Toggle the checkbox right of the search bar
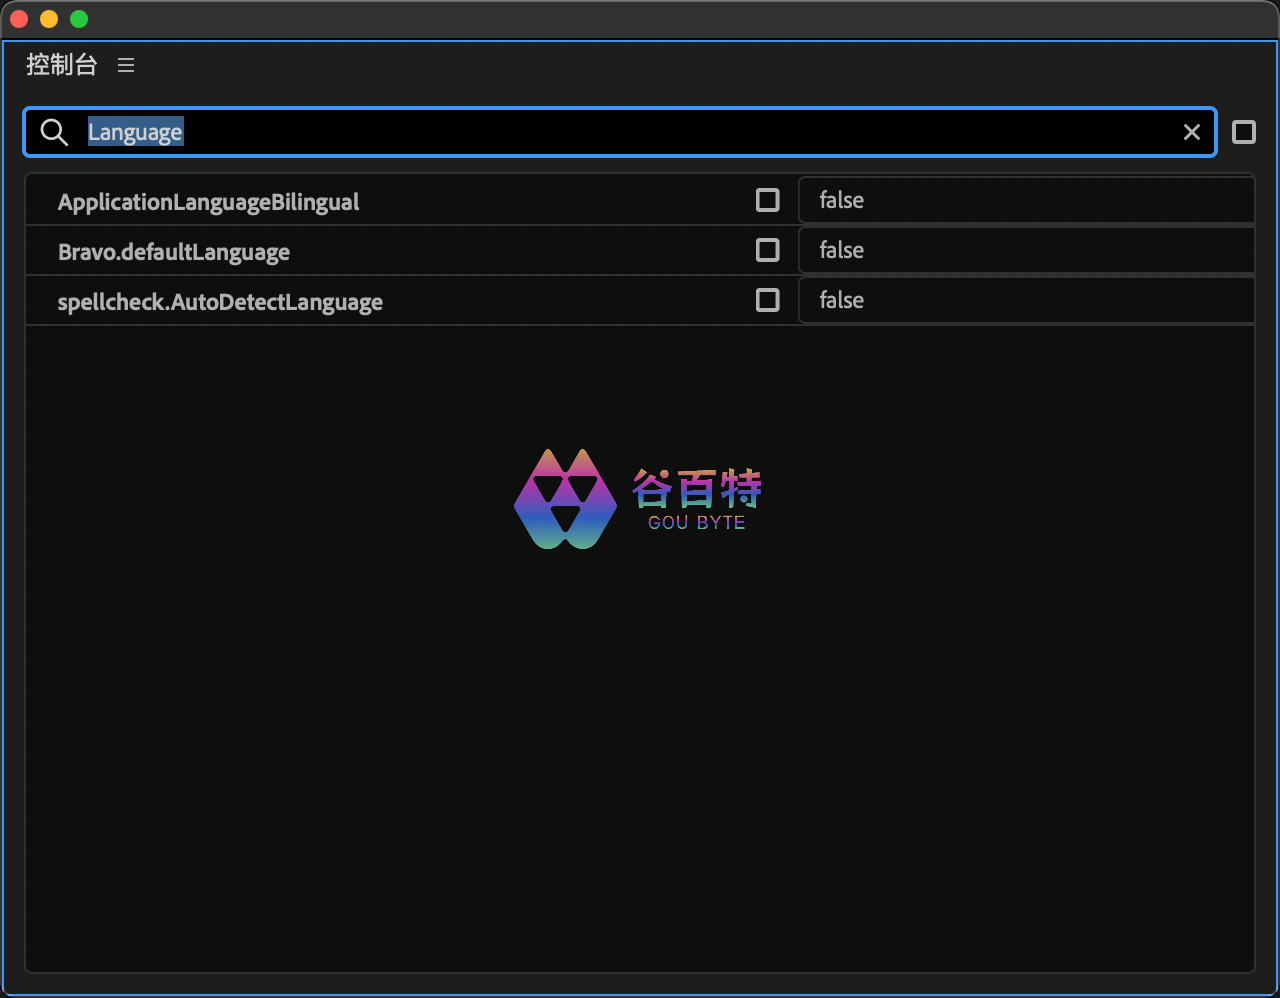 pyautogui.click(x=1243, y=132)
